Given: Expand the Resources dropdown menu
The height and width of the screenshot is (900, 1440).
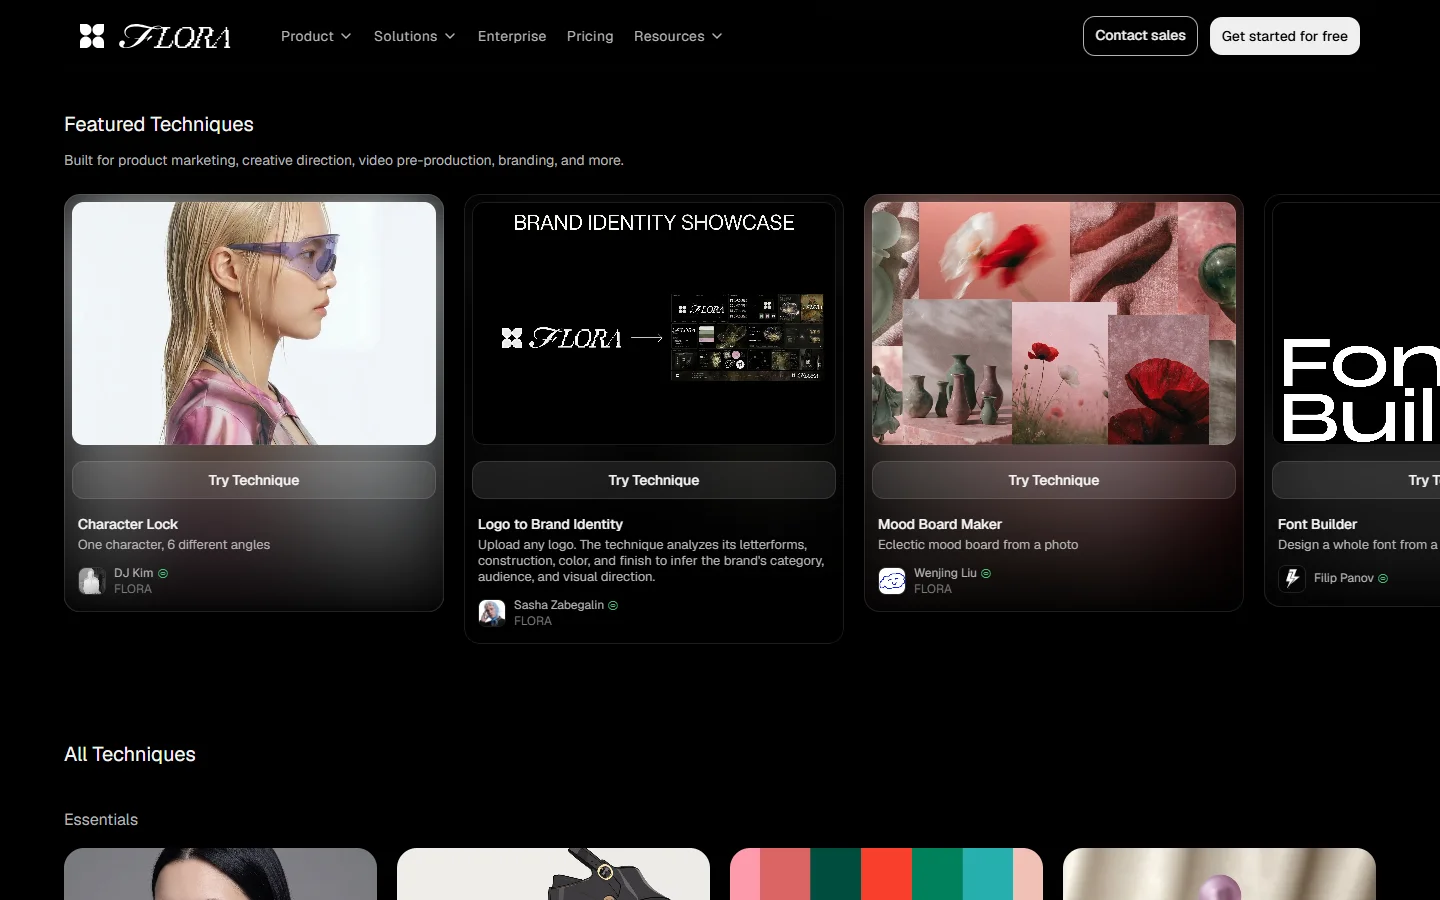Looking at the screenshot, I should pyautogui.click(x=678, y=36).
